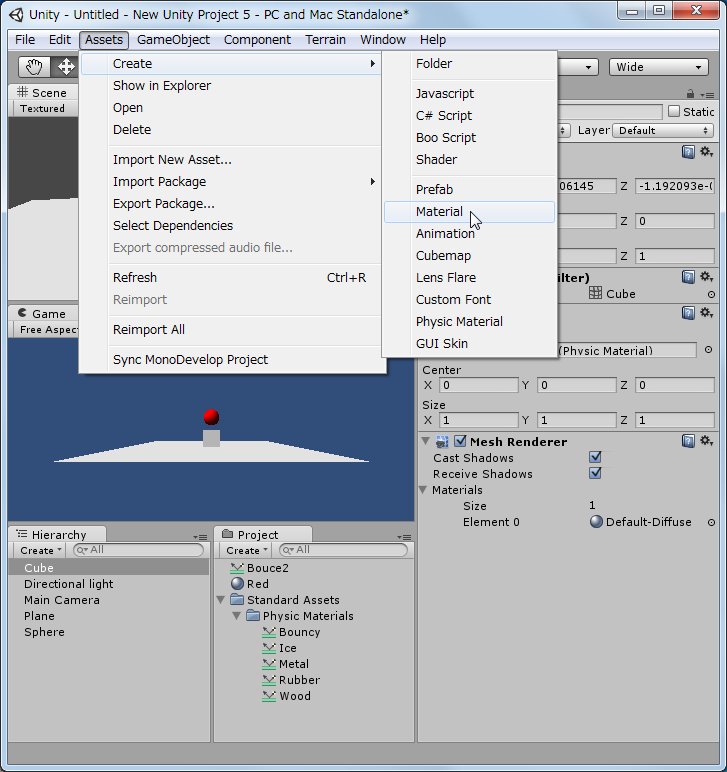This screenshot has height=772, width=727.
Task: Click object picker circle beside Default-Diffuse
Action: pyautogui.click(x=711, y=522)
